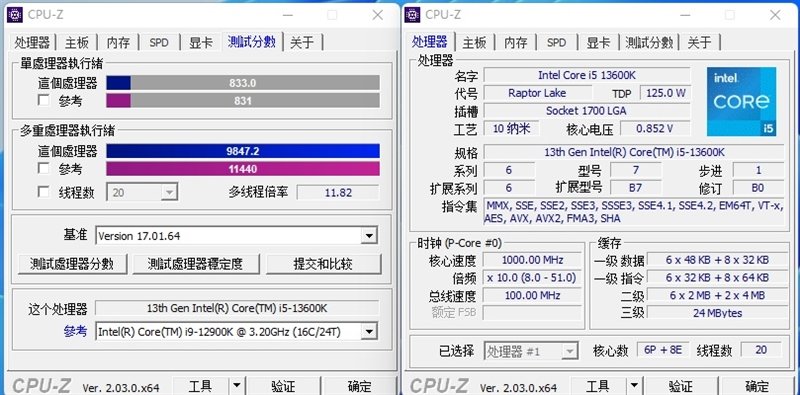Click 这个处理器 field with i5-13600K name

click(x=237, y=308)
